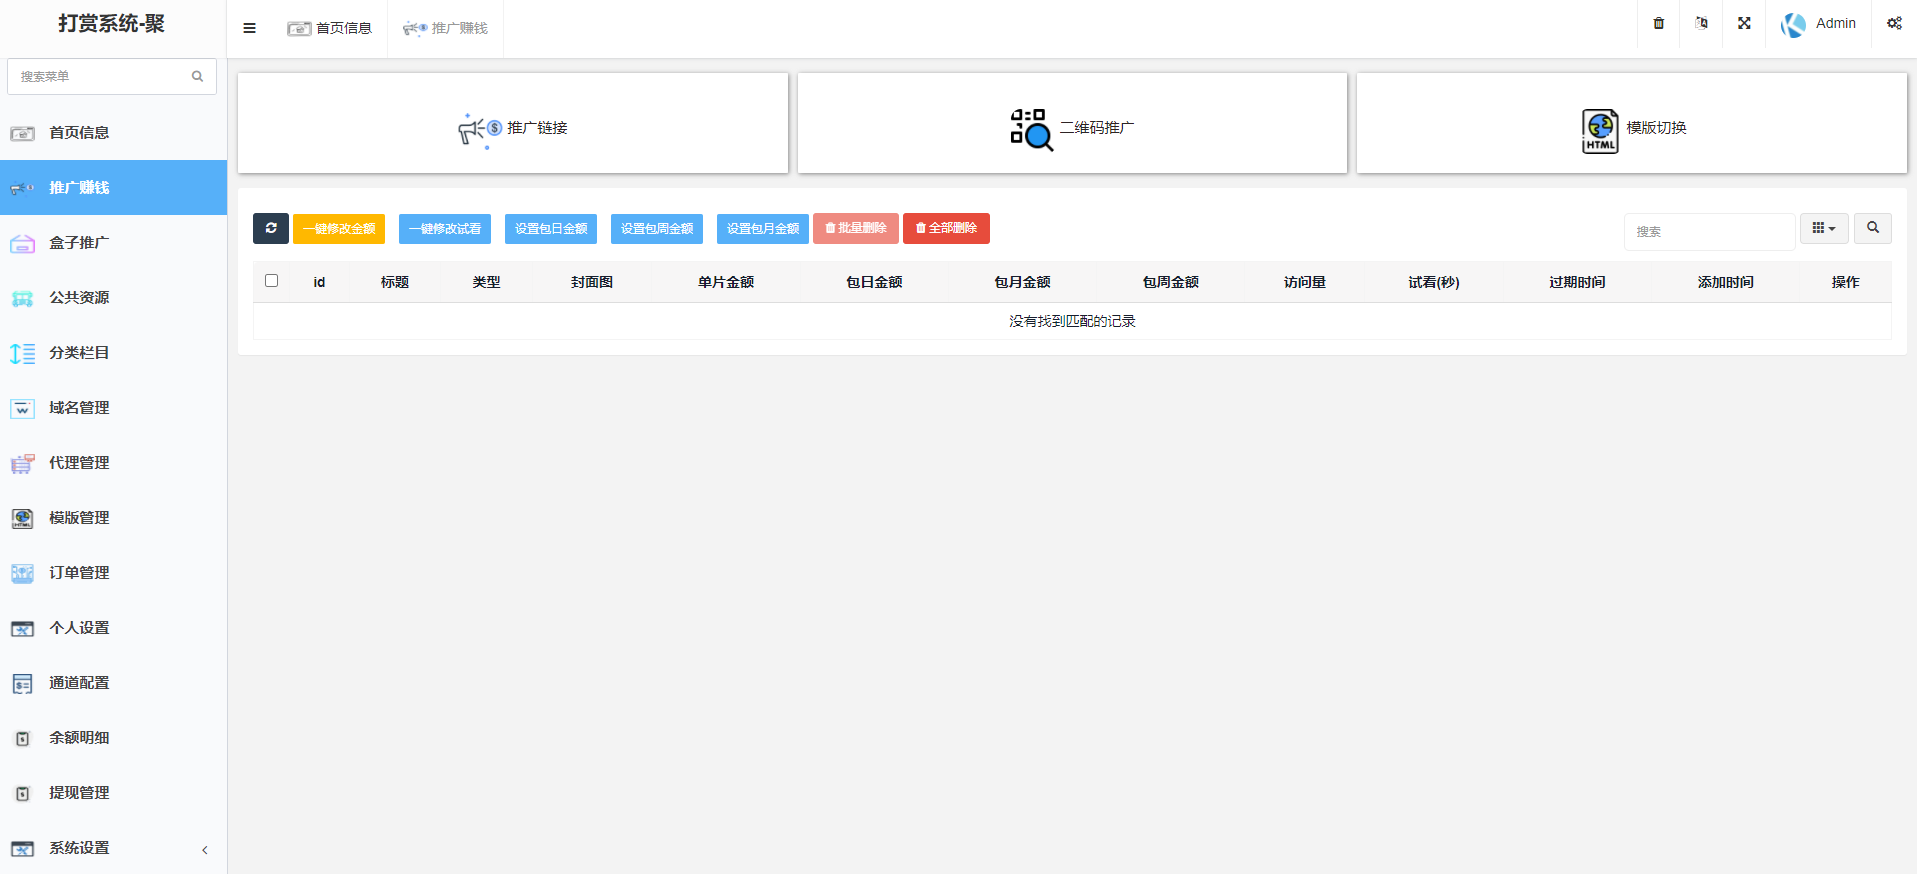Open the Admin user menu
Image resolution: width=1917 pixels, height=874 pixels.
[x=1819, y=23]
